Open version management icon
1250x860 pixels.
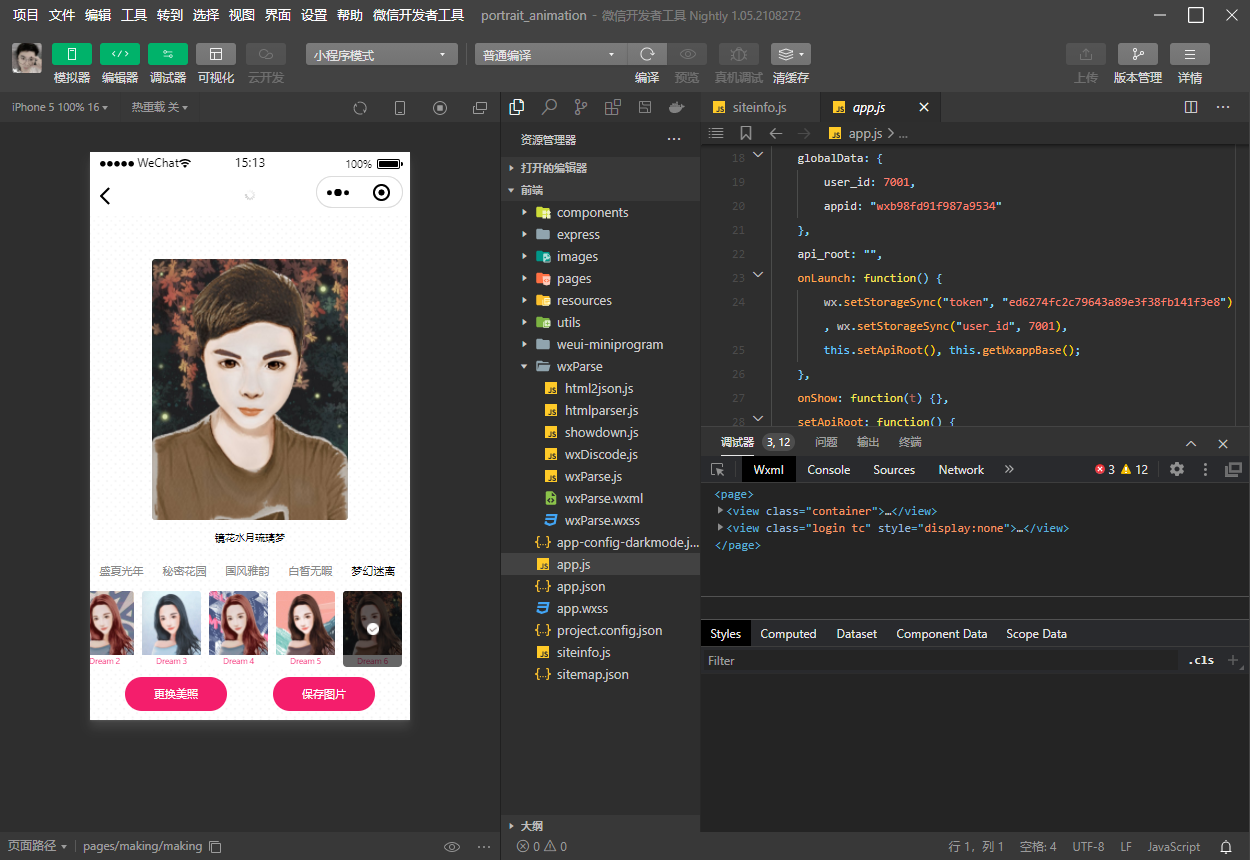click(1137, 54)
